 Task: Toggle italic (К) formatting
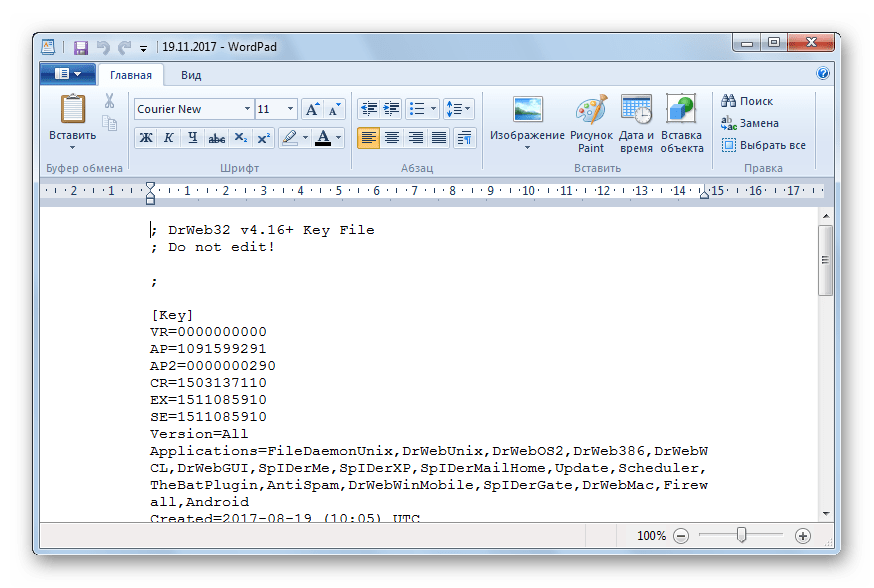[169, 138]
